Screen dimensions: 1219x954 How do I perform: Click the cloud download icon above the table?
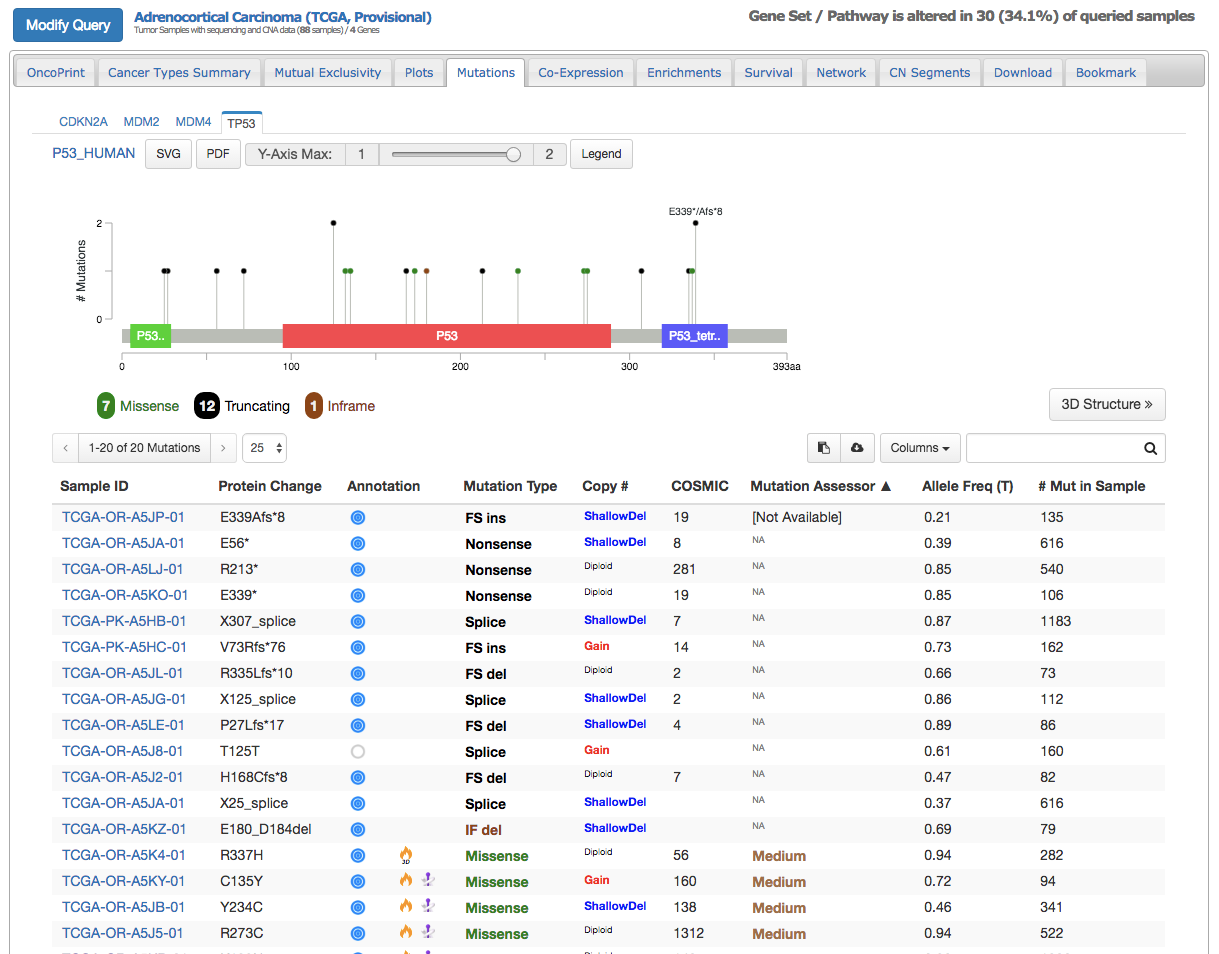[x=857, y=447]
